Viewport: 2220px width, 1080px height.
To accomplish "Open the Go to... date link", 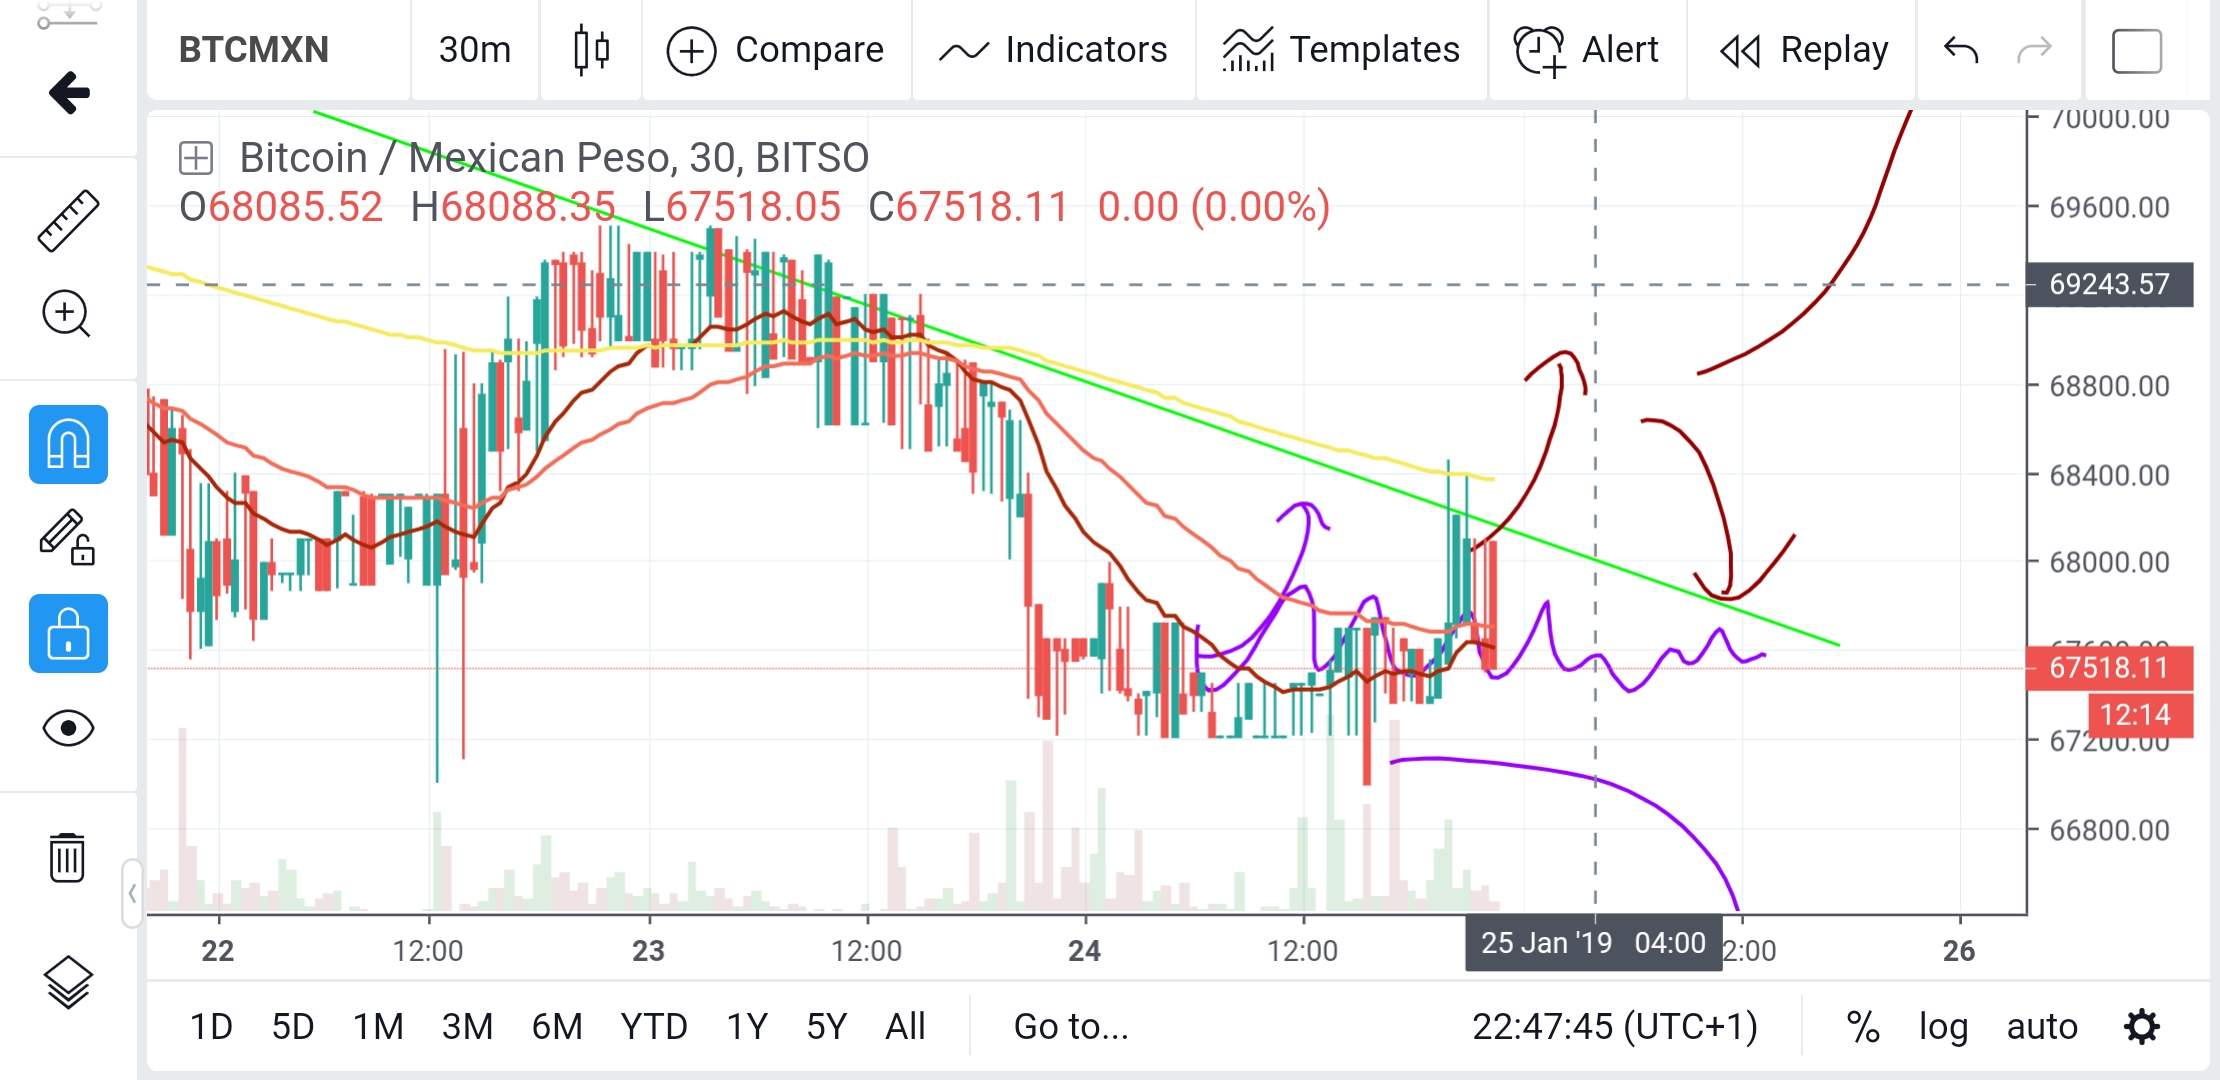I will (1071, 1027).
